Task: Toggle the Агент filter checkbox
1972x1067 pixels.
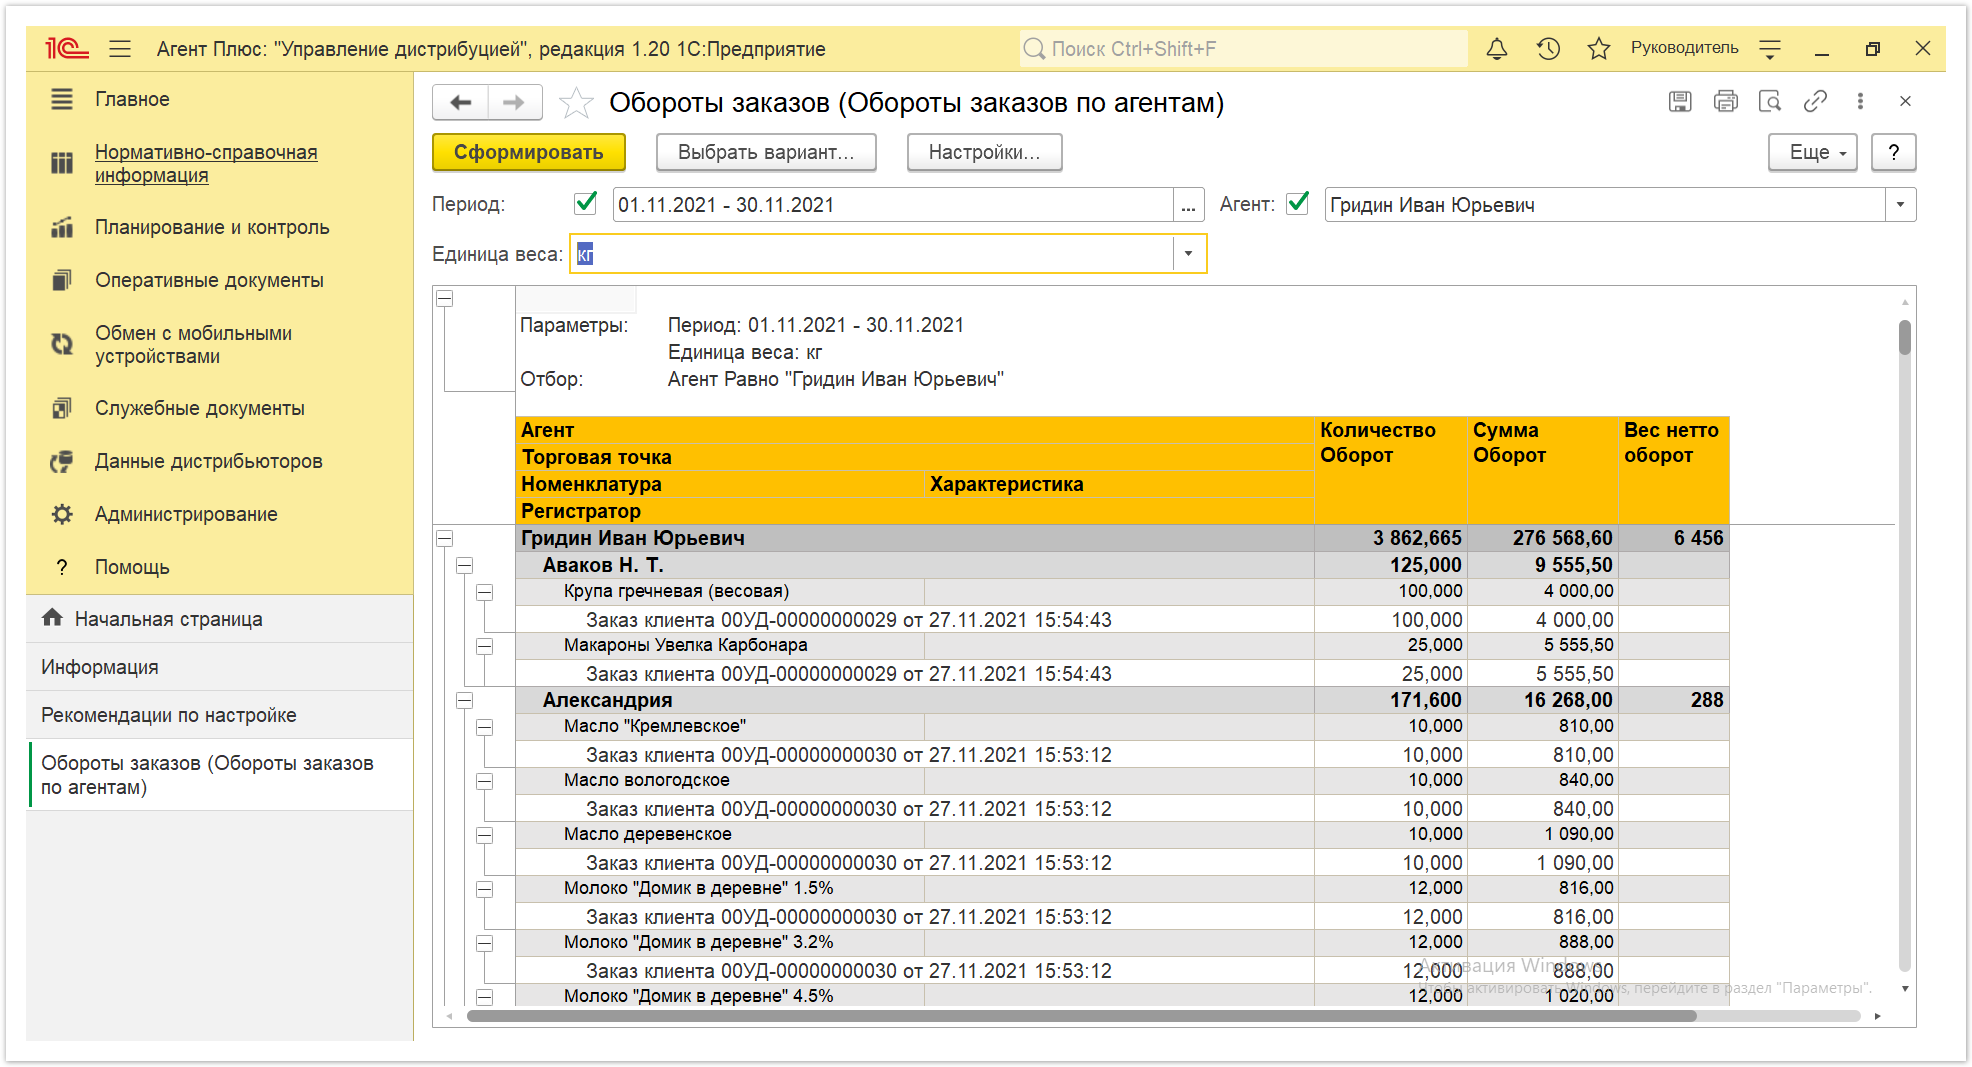Action: [x=1297, y=203]
